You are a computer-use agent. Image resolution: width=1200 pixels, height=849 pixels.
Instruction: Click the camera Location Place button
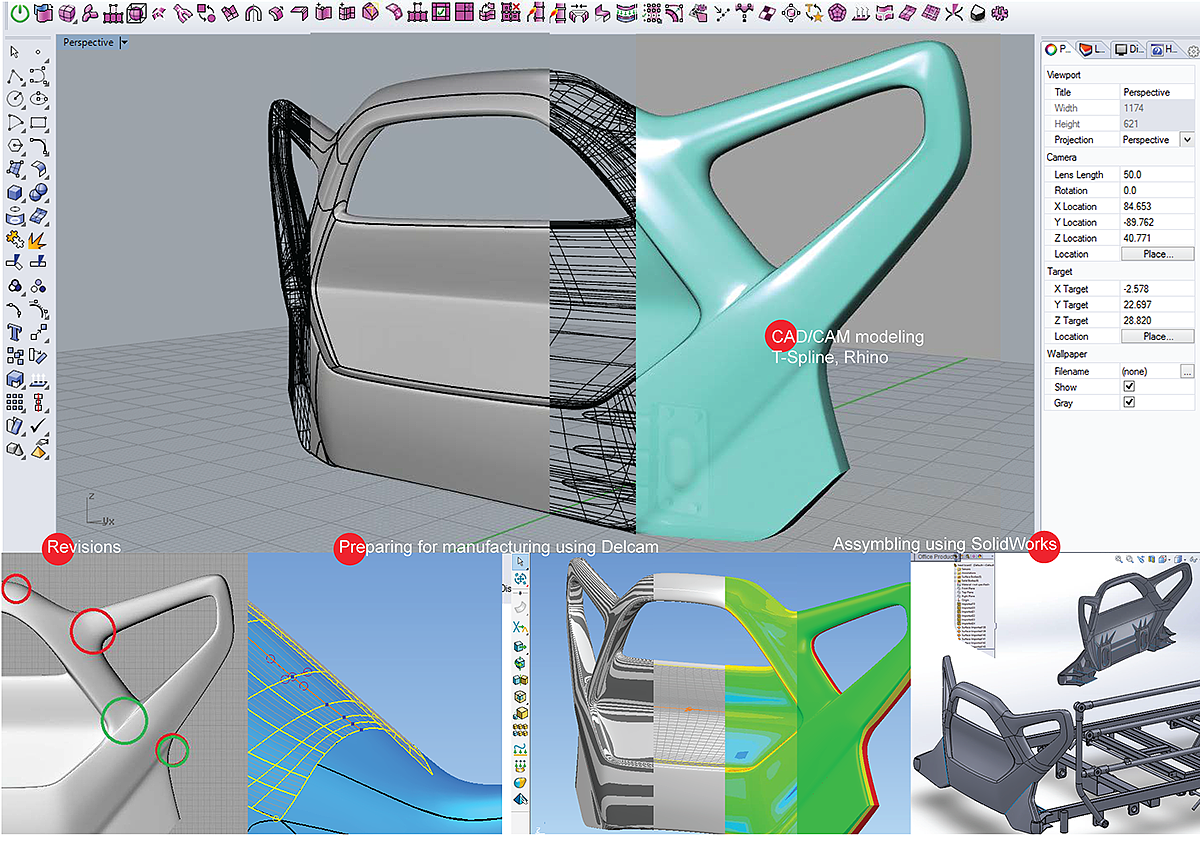point(1157,255)
